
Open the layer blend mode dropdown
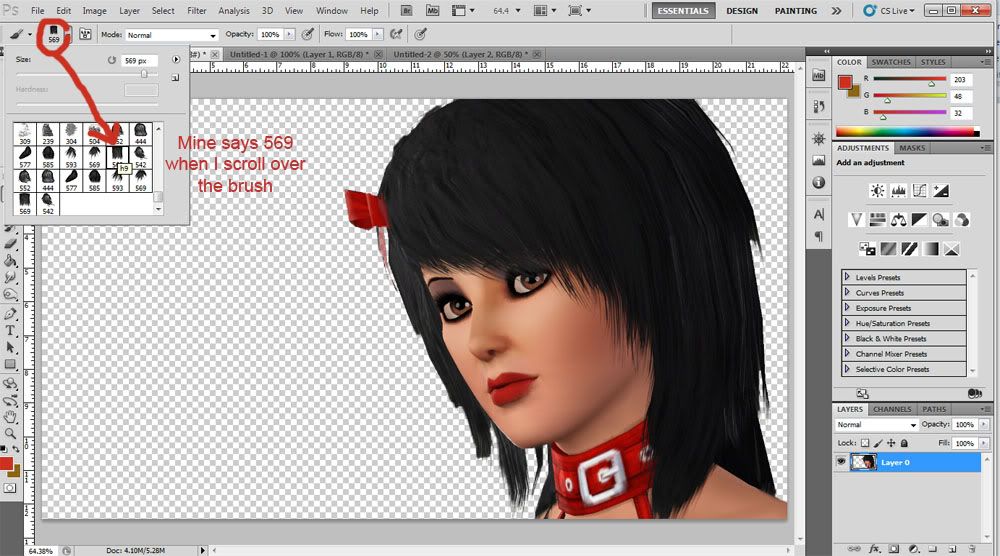point(876,425)
